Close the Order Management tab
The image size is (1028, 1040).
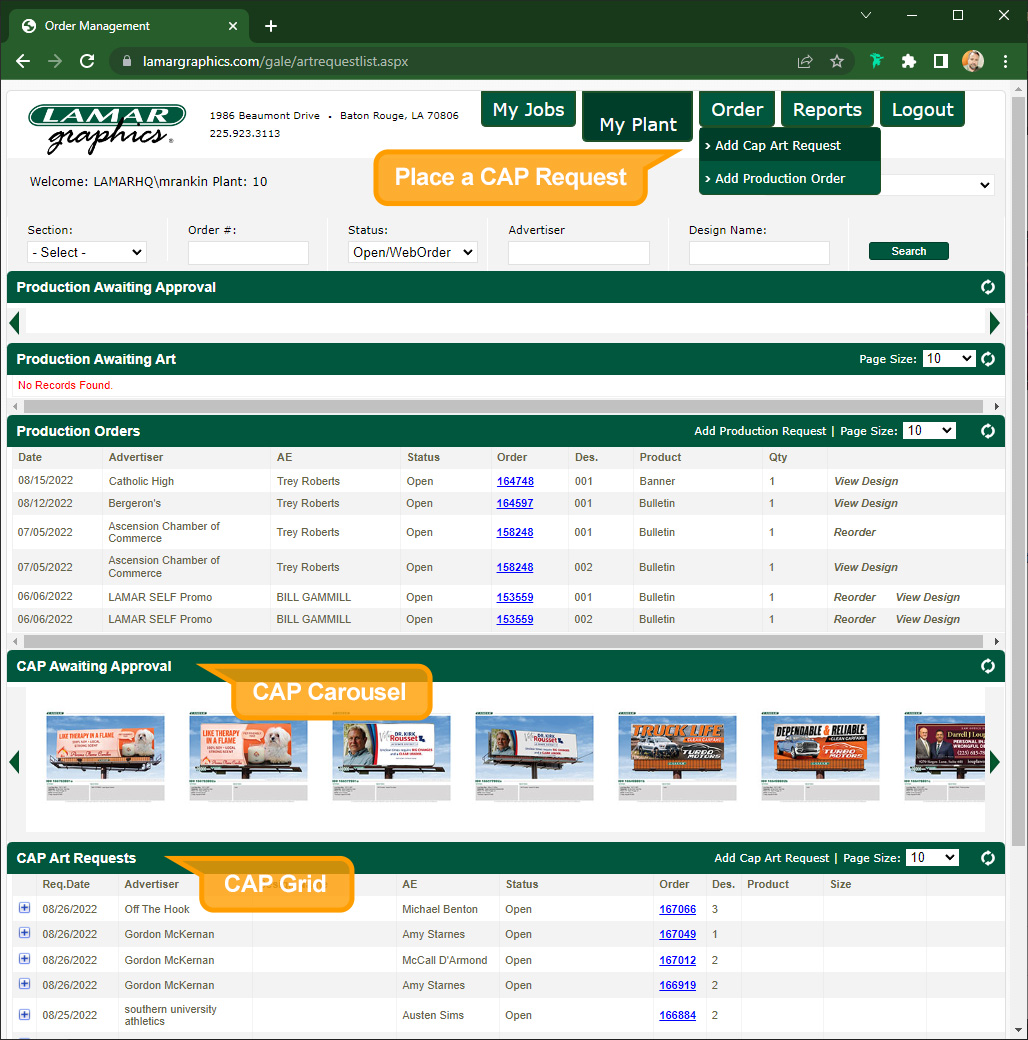point(233,26)
